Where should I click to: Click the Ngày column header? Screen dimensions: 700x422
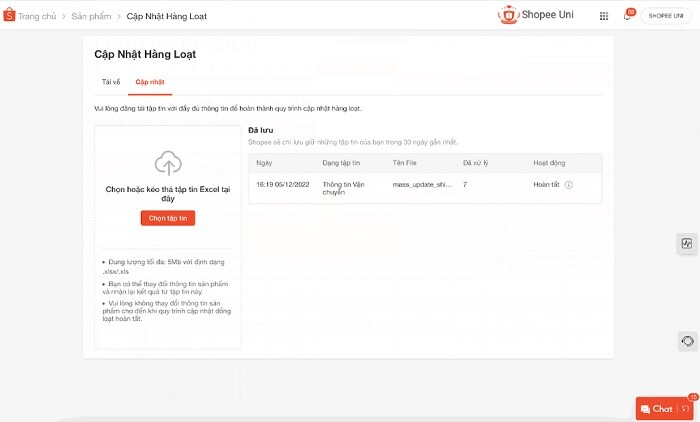(x=264, y=162)
